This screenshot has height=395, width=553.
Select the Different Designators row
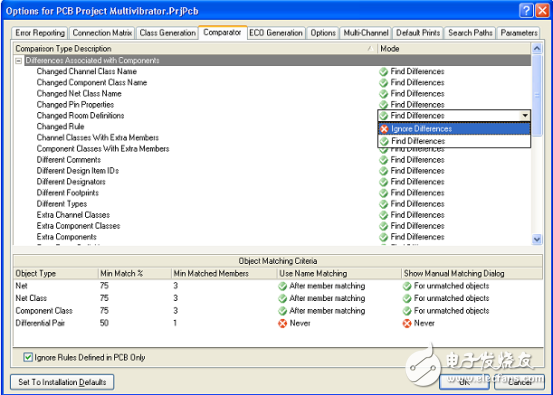(x=272, y=182)
